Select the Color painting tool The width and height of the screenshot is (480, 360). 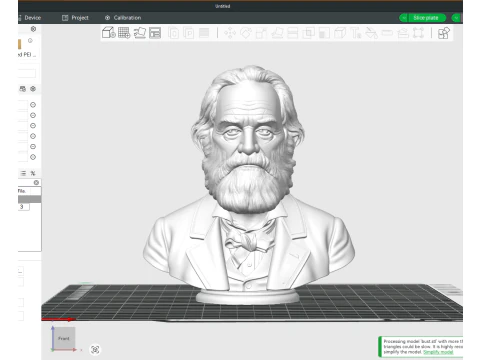[371, 33]
